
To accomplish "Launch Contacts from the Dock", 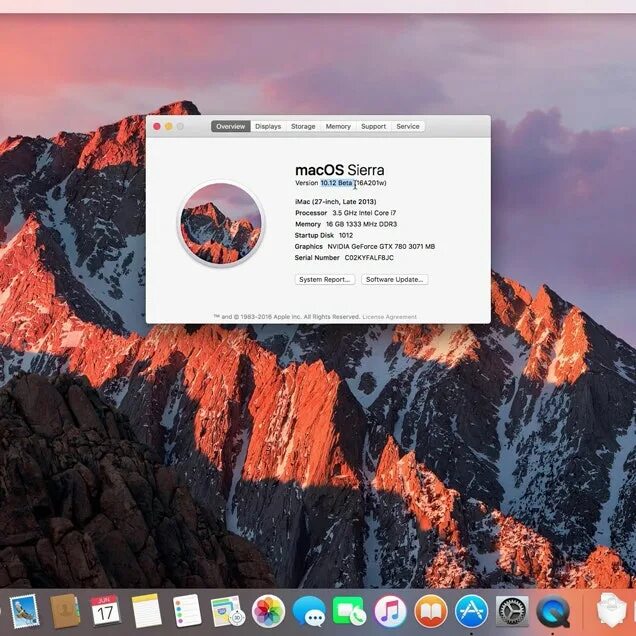I will tap(65, 611).
